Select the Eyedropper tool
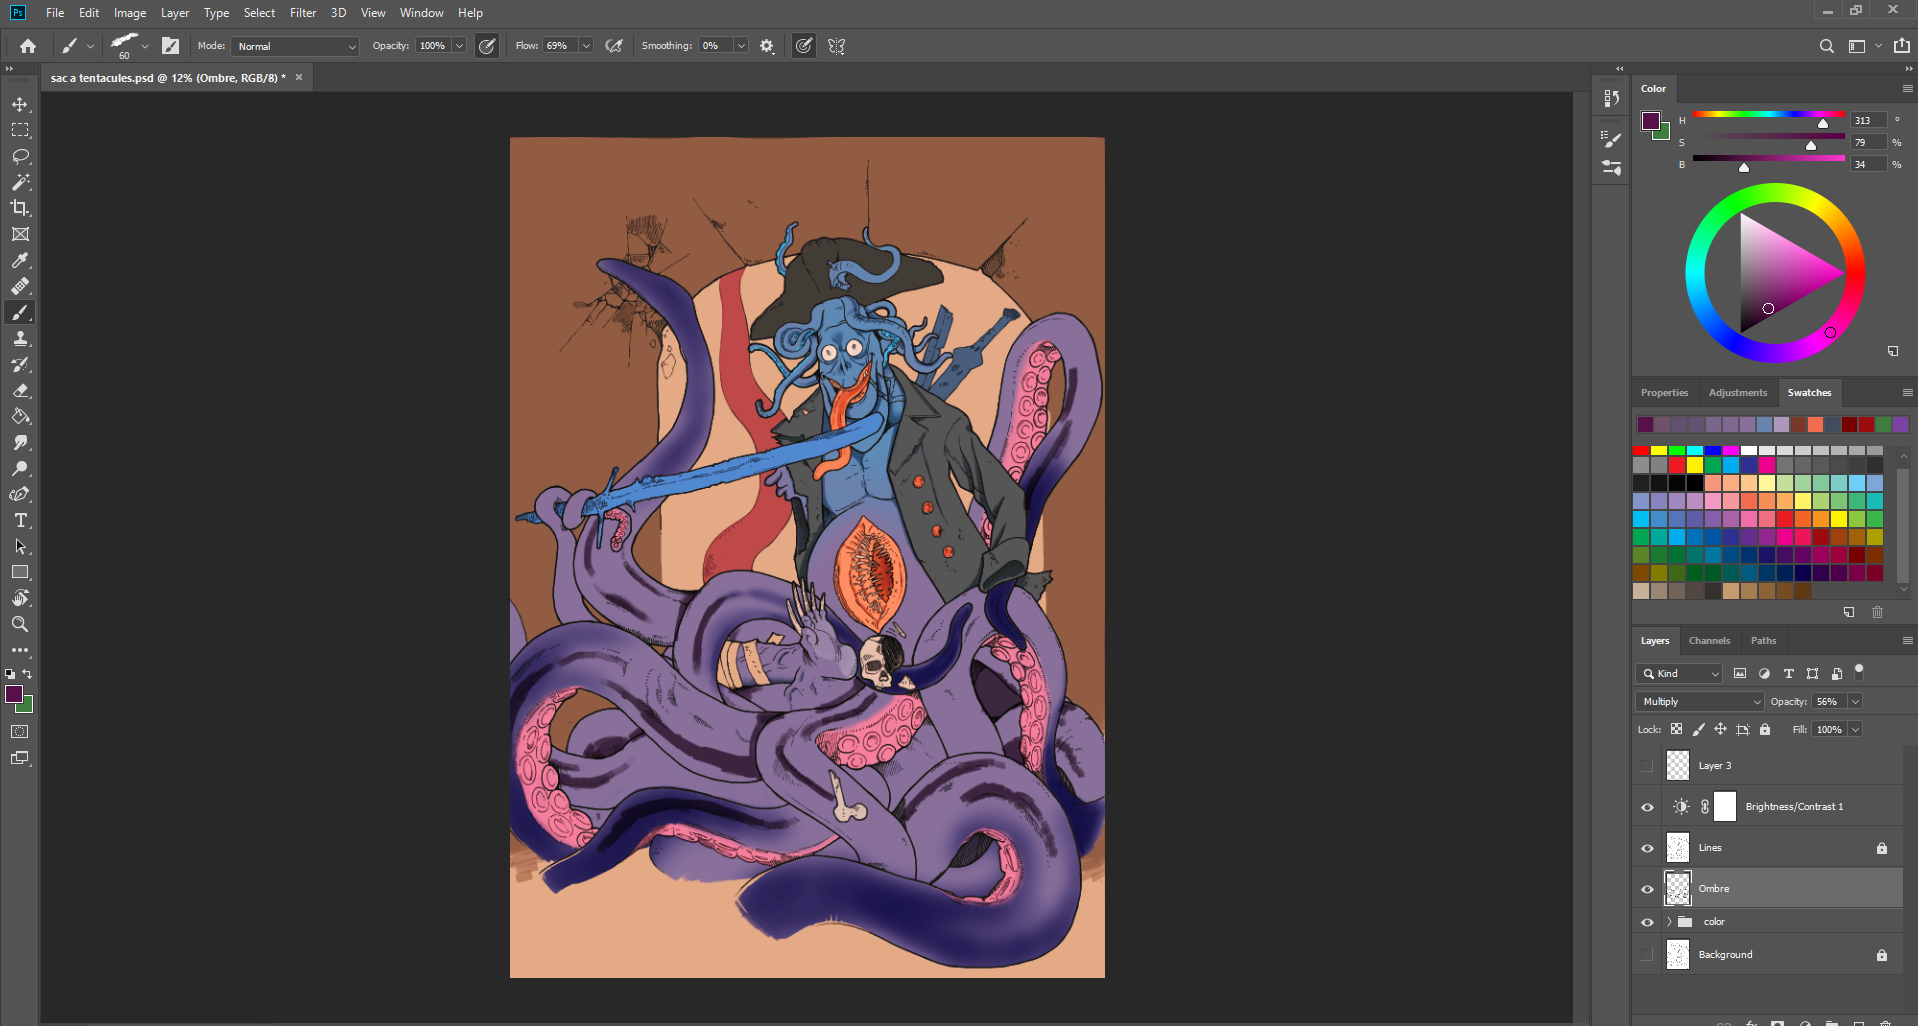1918x1026 pixels. tap(20, 261)
